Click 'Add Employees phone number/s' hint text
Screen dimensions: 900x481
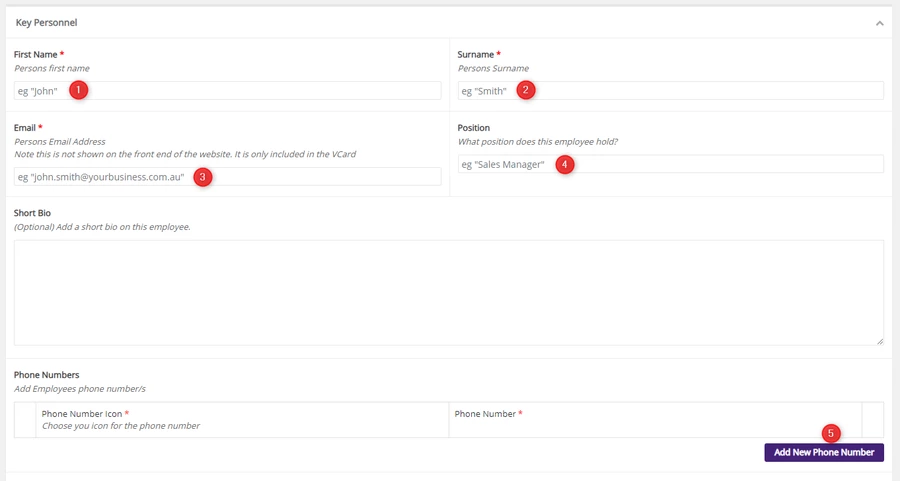[x=80, y=389]
